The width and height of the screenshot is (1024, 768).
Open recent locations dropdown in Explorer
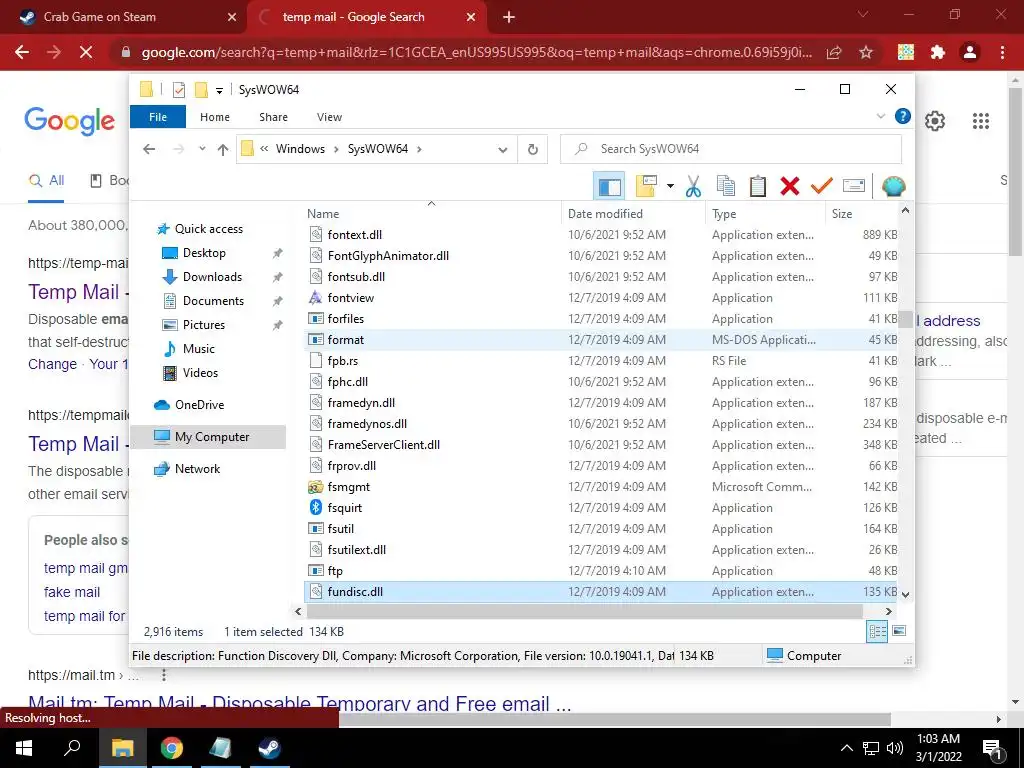(x=202, y=149)
